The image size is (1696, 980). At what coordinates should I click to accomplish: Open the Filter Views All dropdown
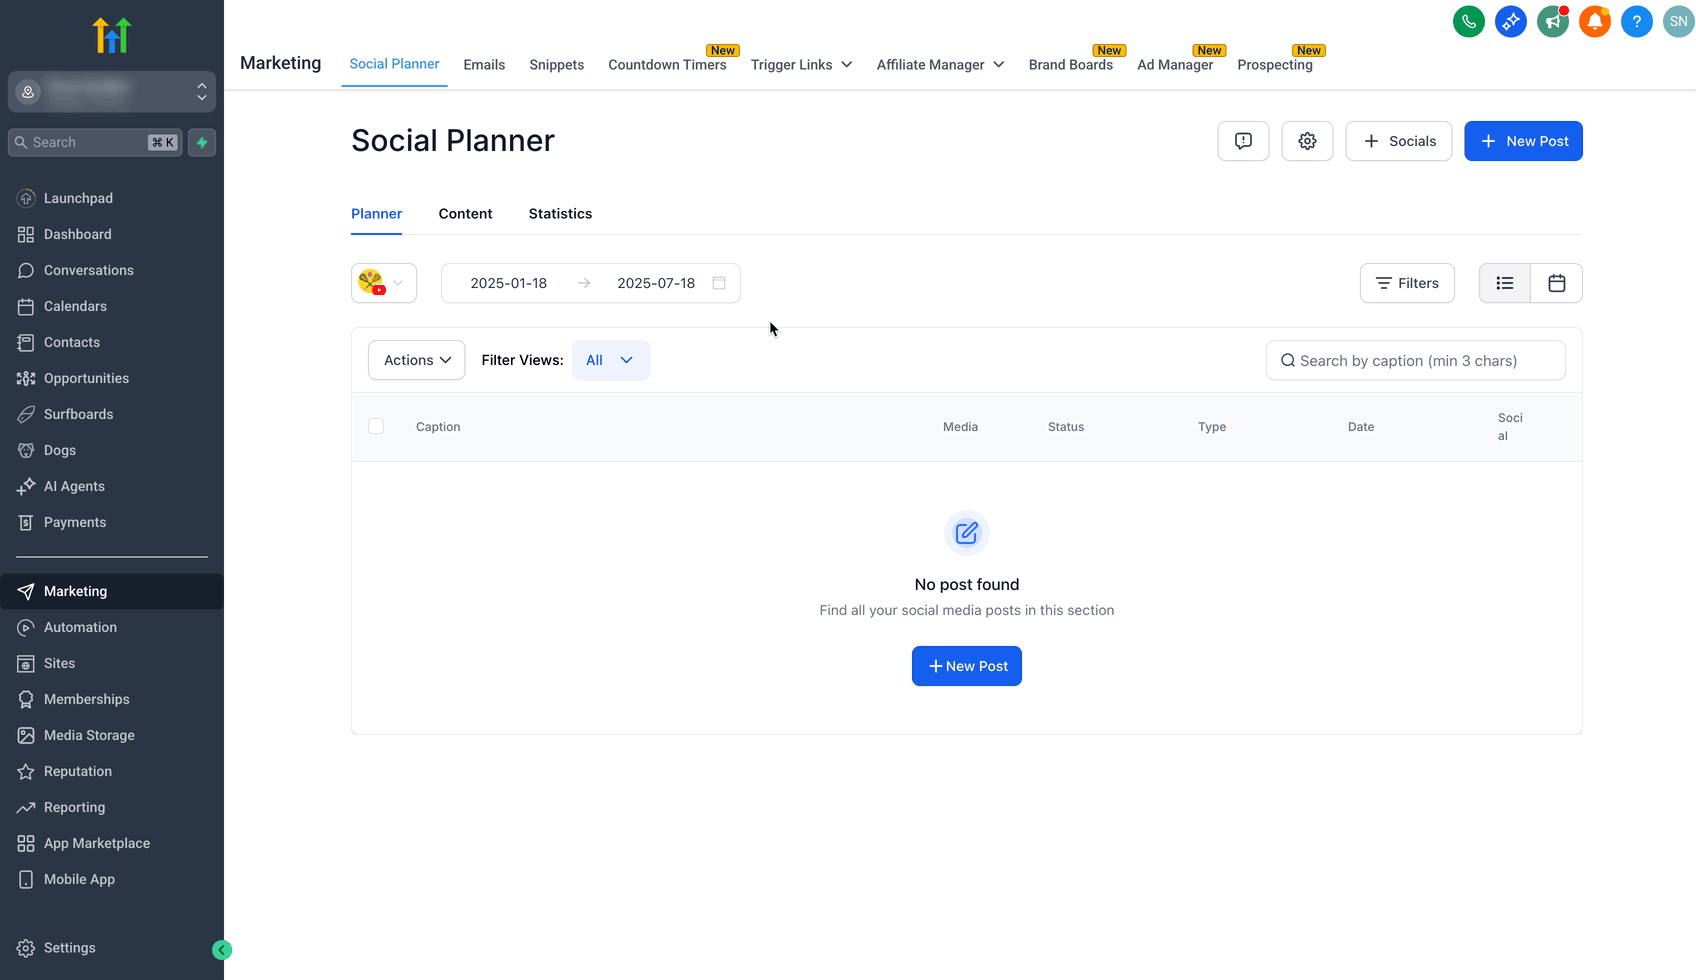(611, 360)
